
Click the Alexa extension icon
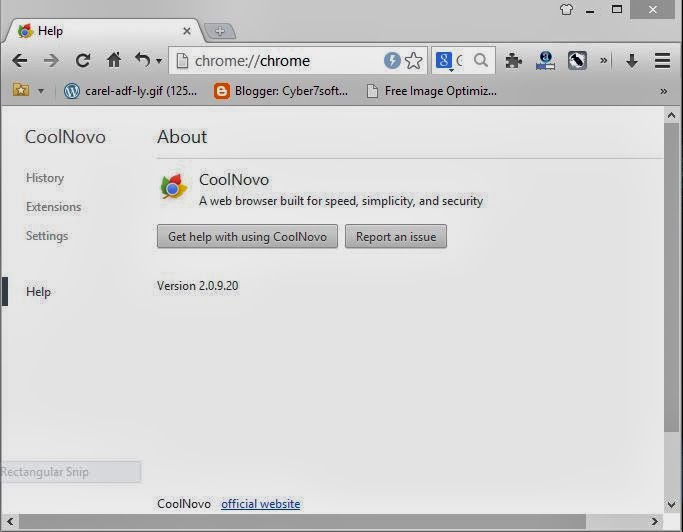545,61
